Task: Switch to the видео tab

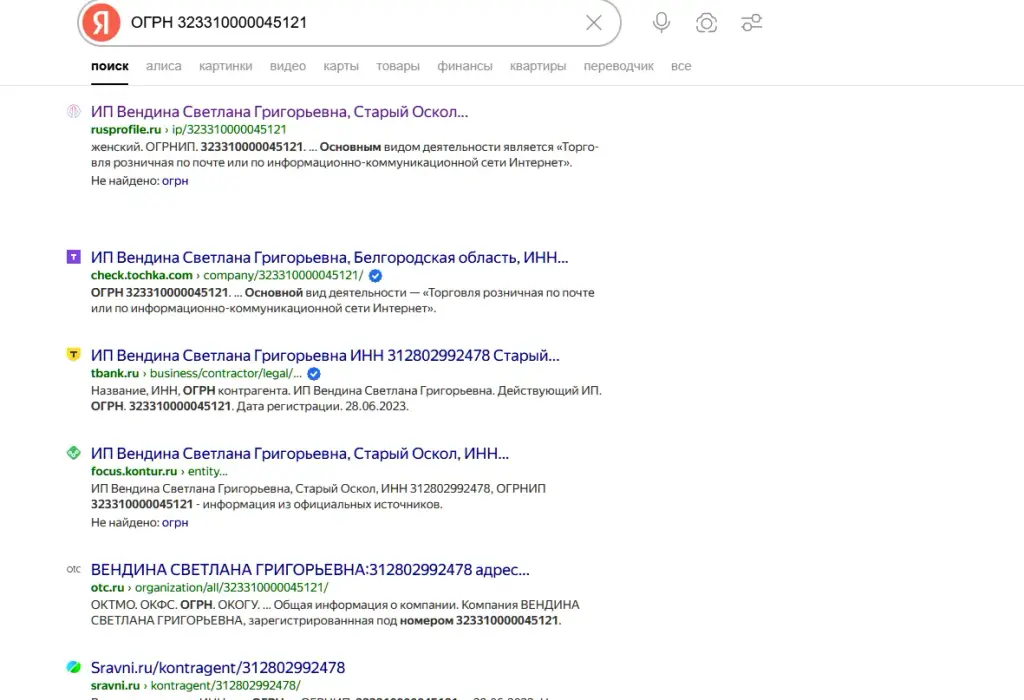Action: (x=287, y=66)
